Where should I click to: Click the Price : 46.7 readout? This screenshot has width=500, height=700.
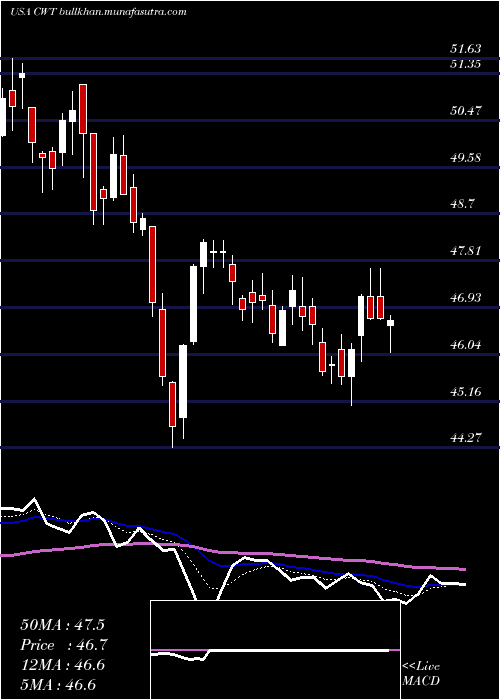tap(63, 645)
